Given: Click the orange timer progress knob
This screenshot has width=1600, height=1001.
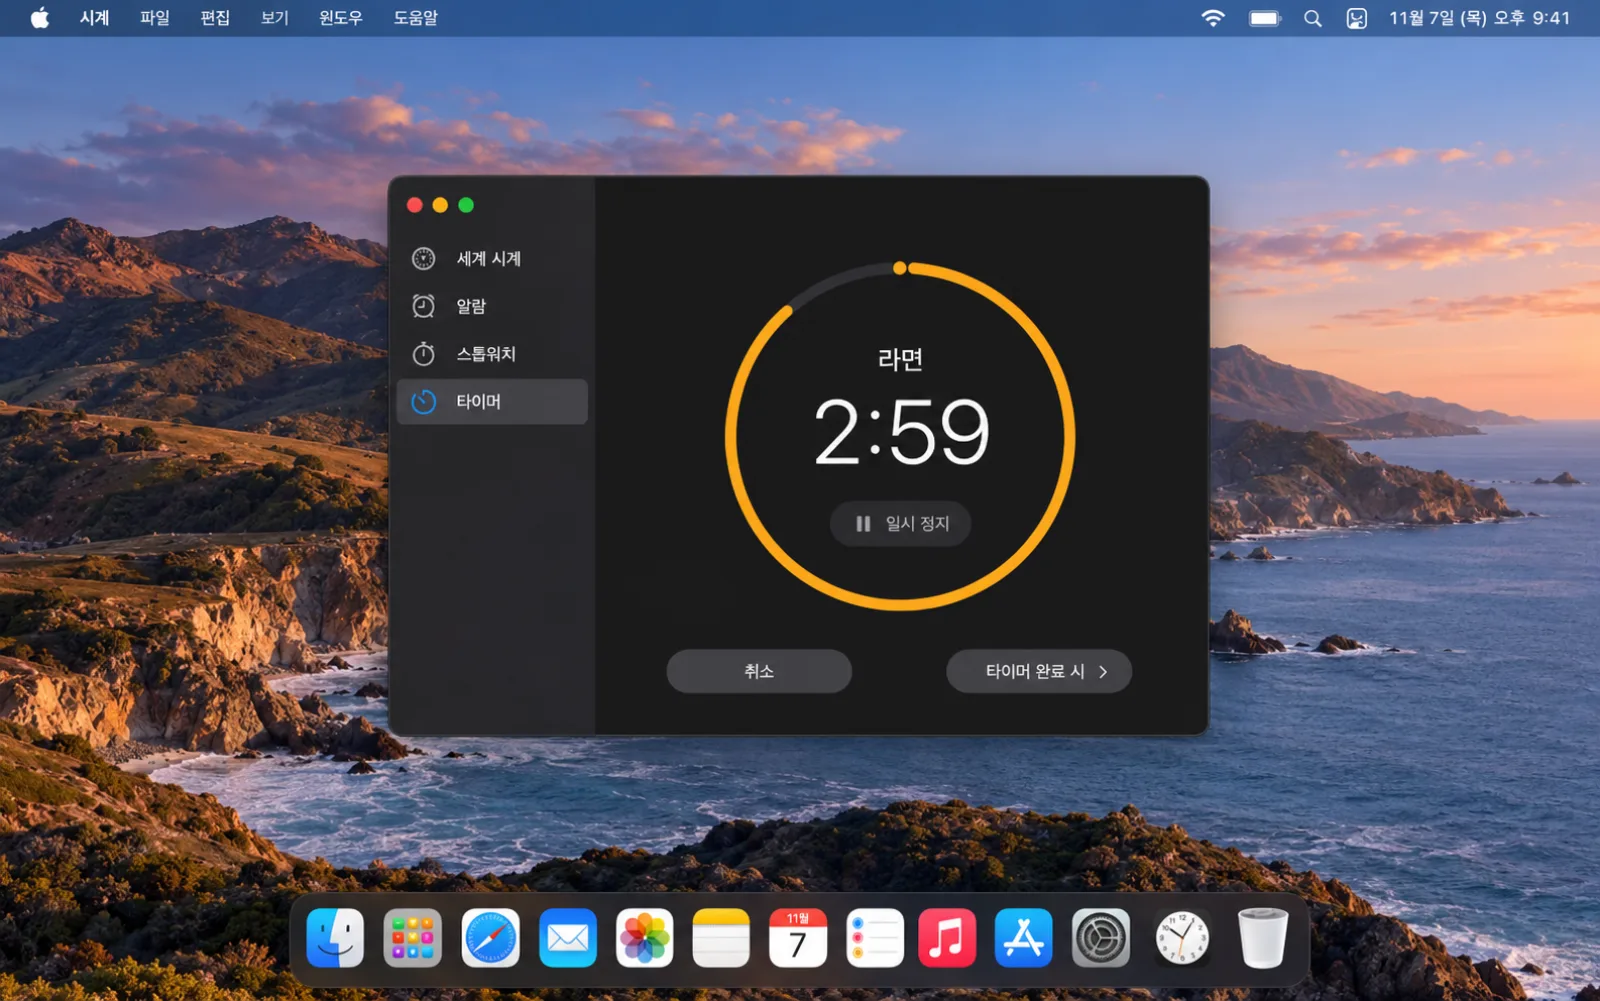Looking at the screenshot, I should point(900,268).
